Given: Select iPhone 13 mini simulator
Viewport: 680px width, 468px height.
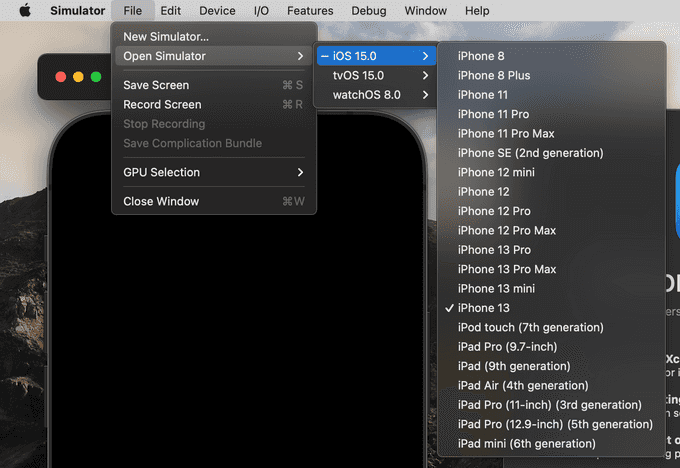Looking at the screenshot, I should click(x=552, y=288).
